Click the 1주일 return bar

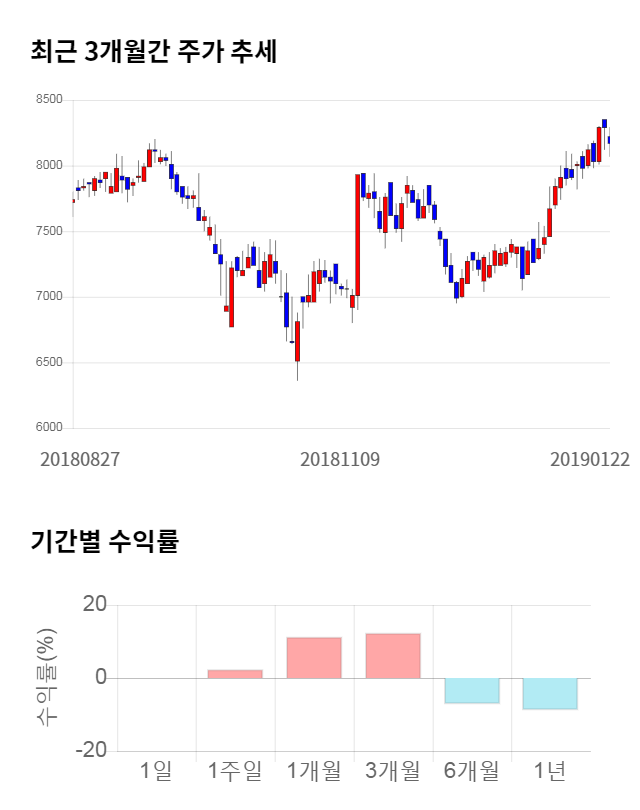(x=235, y=674)
